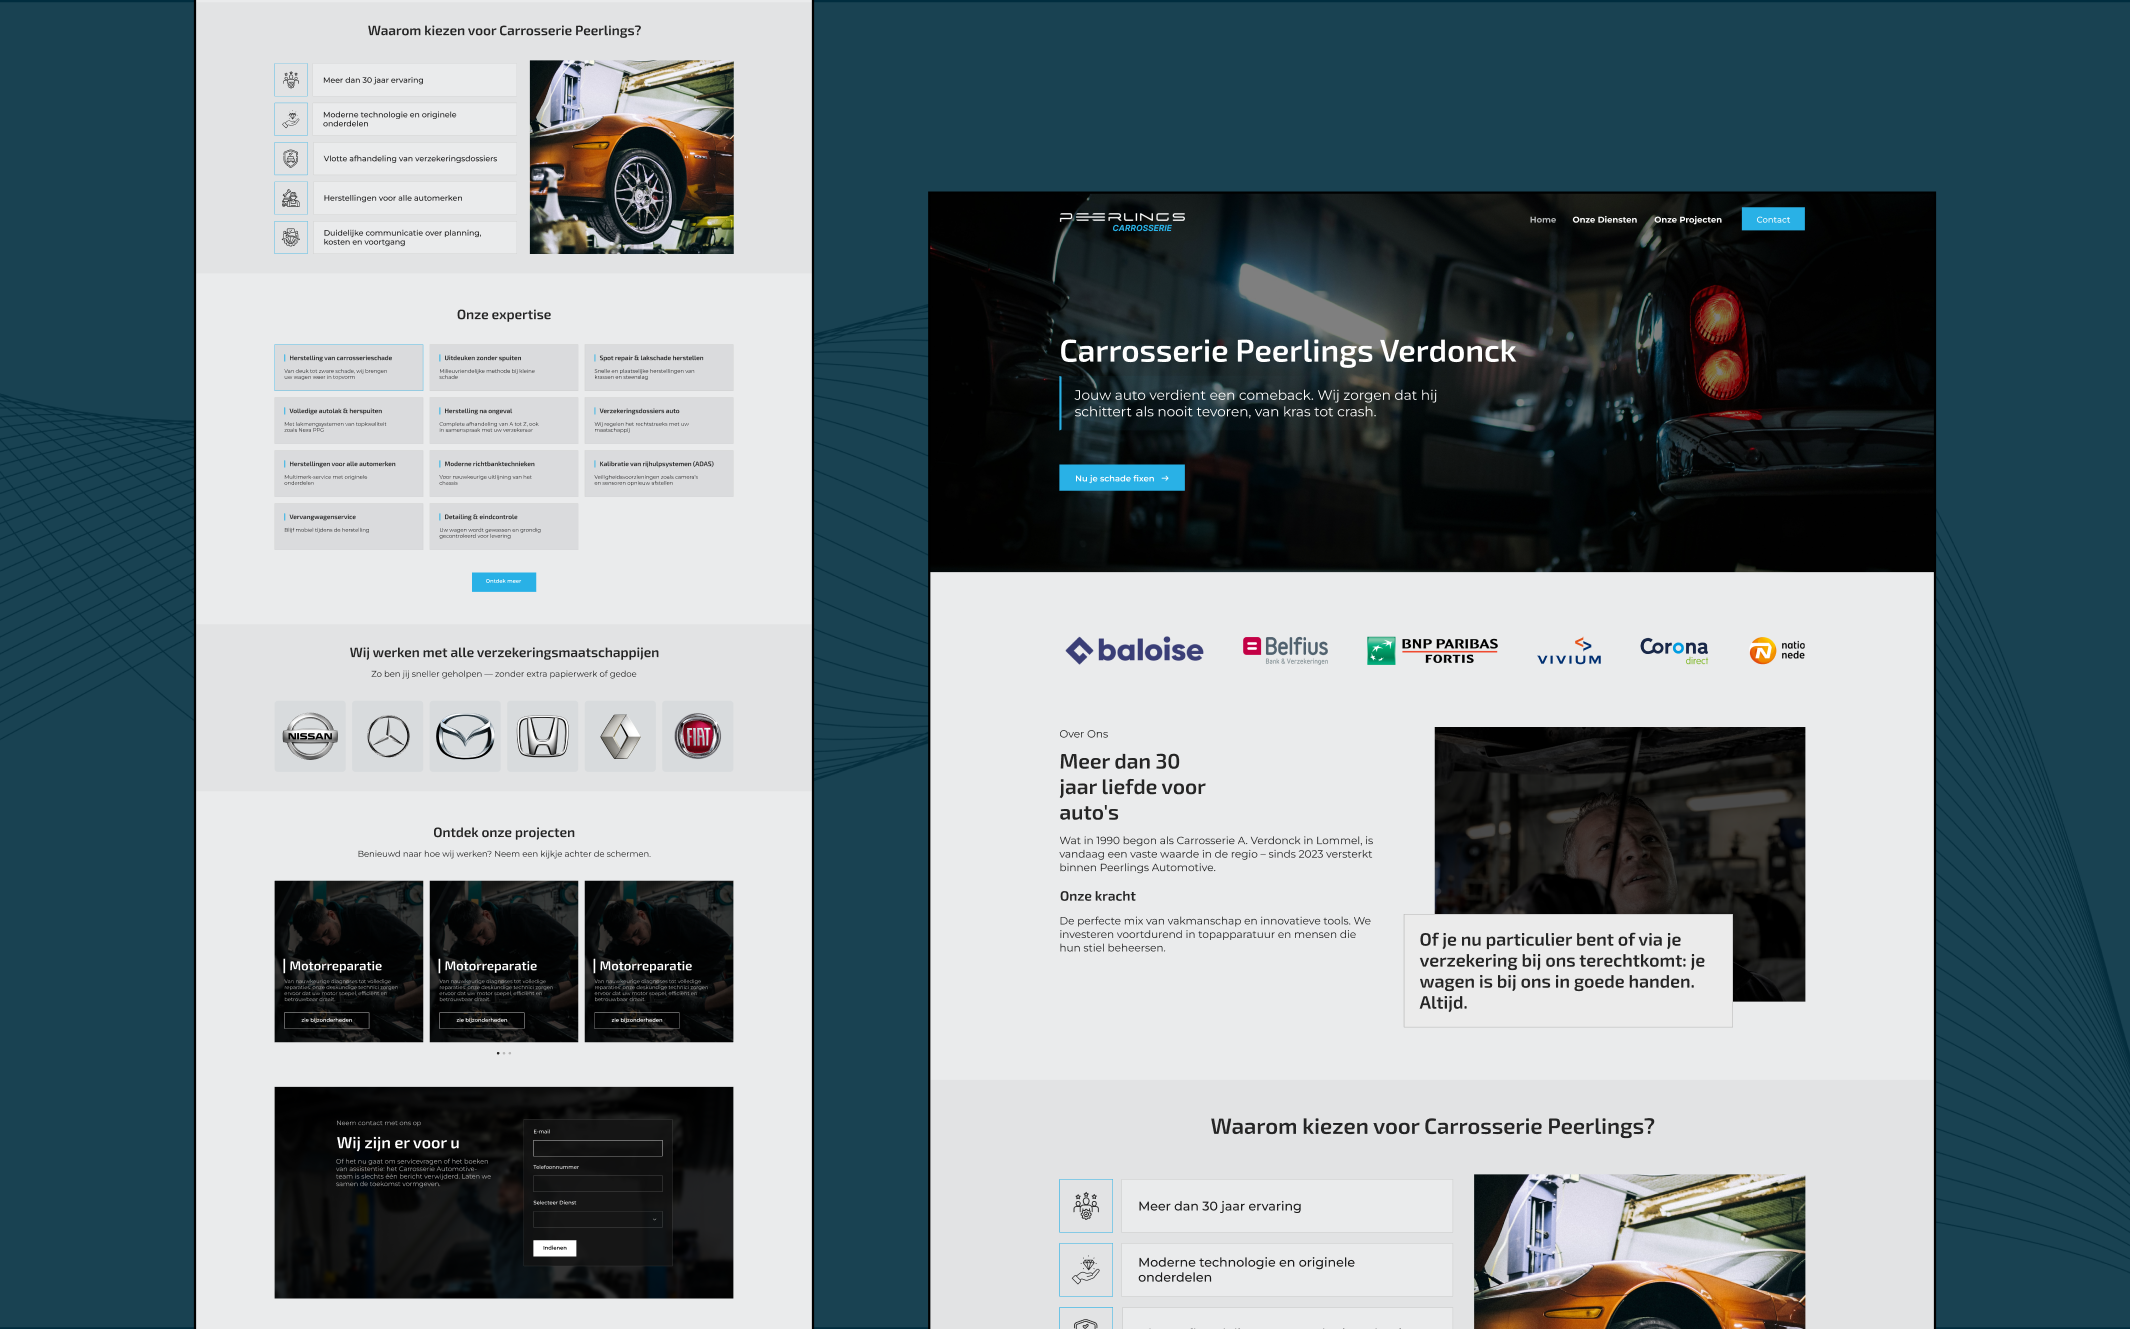Image resolution: width=2130 pixels, height=1329 pixels.
Task: Click the Nu je schade fixen button
Action: click(x=1121, y=478)
